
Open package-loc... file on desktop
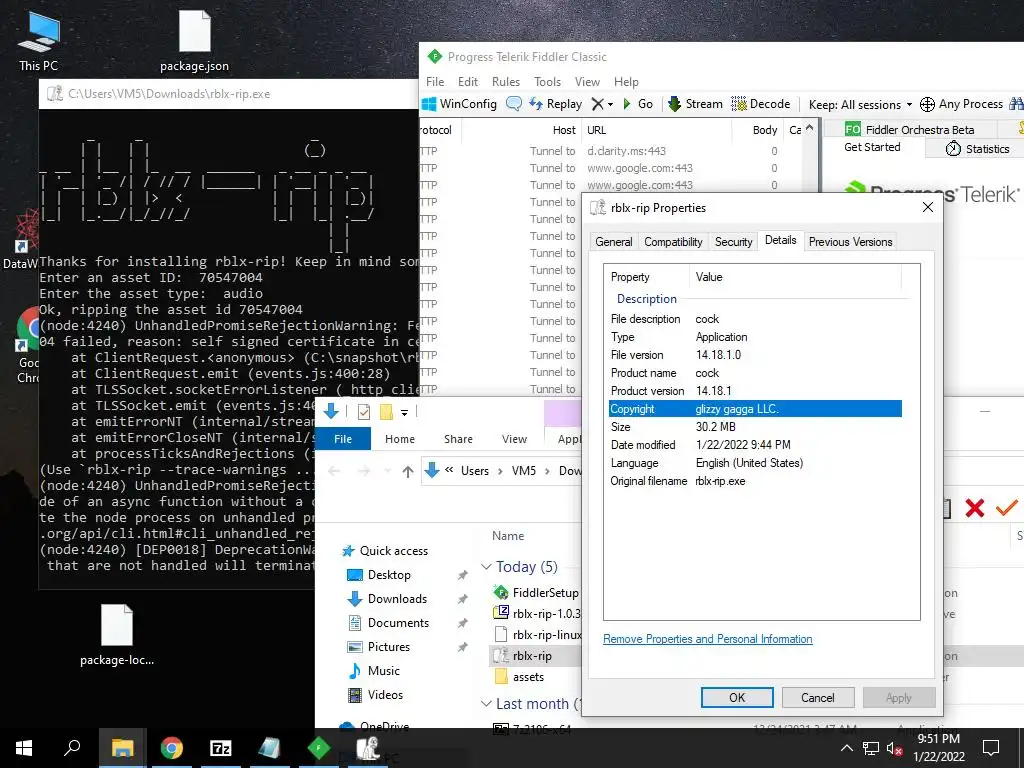click(117, 635)
